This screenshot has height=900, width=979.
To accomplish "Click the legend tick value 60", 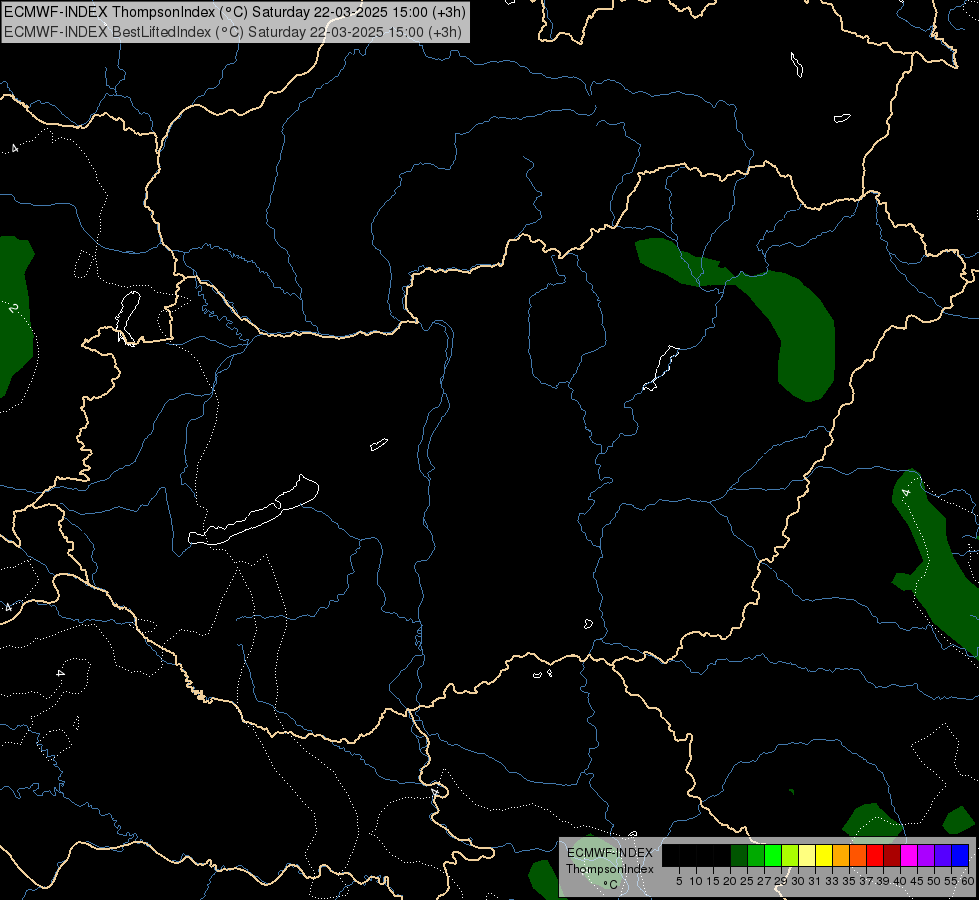I will point(968,881).
